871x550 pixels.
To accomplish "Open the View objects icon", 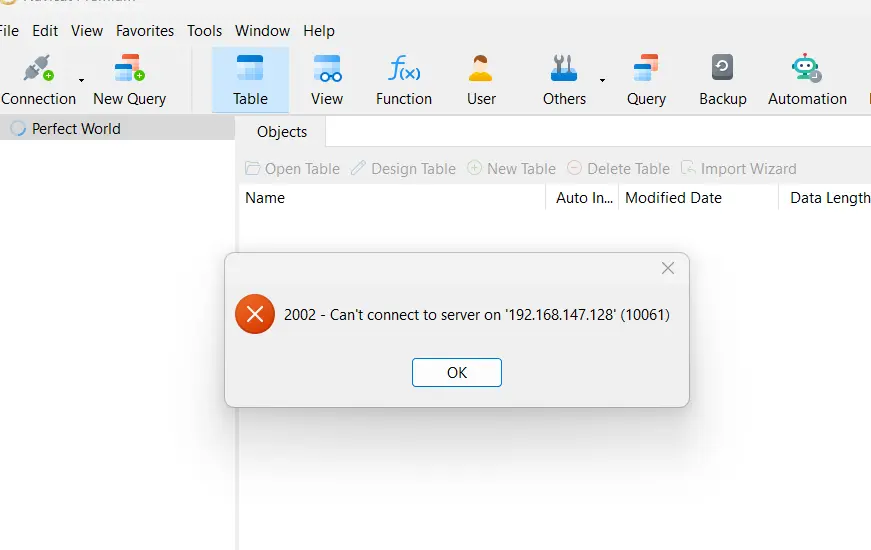I will pyautogui.click(x=327, y=68).
